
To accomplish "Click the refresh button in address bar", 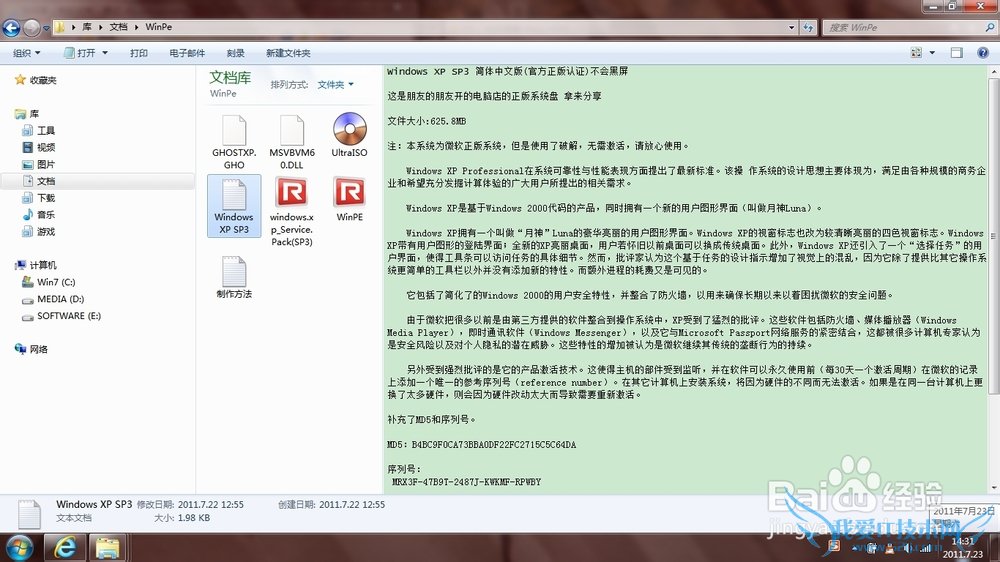I will pyautogui.click(x=808, y=27).
